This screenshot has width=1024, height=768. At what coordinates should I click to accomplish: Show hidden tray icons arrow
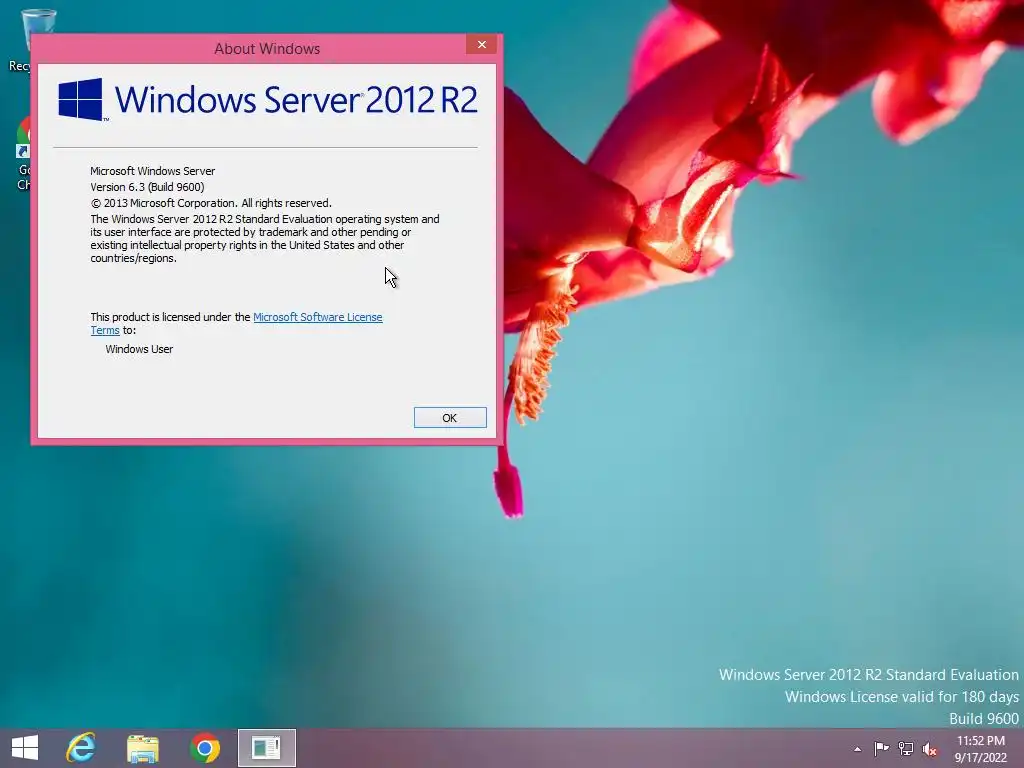click(857, 749)
